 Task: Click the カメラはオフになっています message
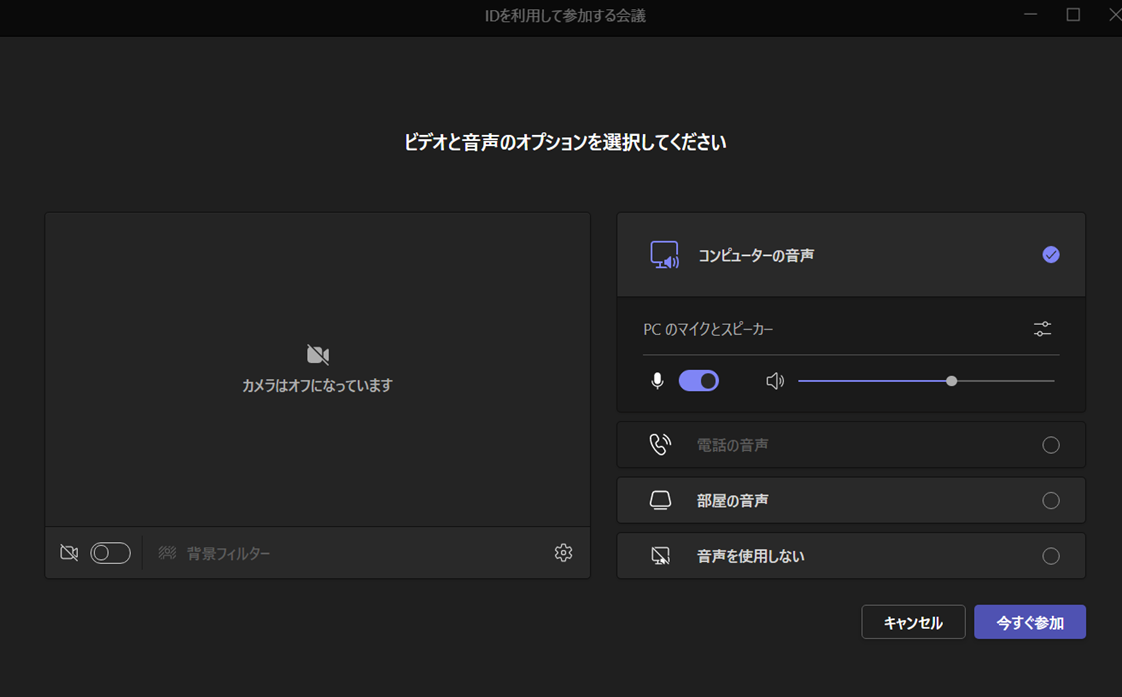click(318, 385)
